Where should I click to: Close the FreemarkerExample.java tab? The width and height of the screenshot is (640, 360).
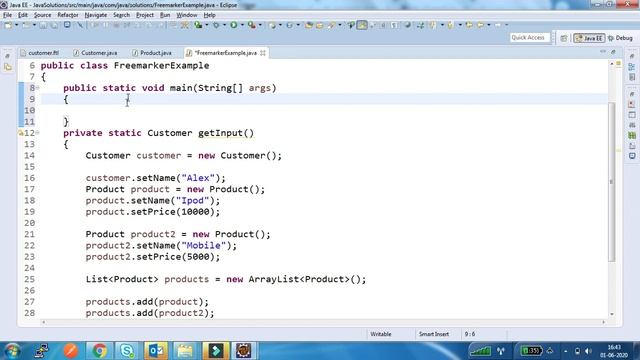(x=263, y=53)
